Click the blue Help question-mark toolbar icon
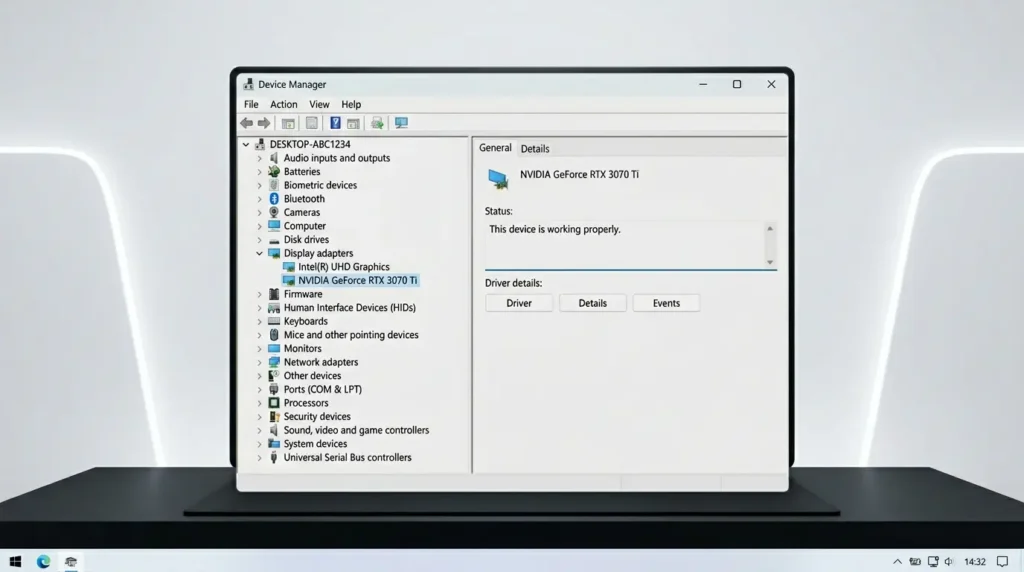The width and height of the screenshot is (1024, 572). [335, 123]
